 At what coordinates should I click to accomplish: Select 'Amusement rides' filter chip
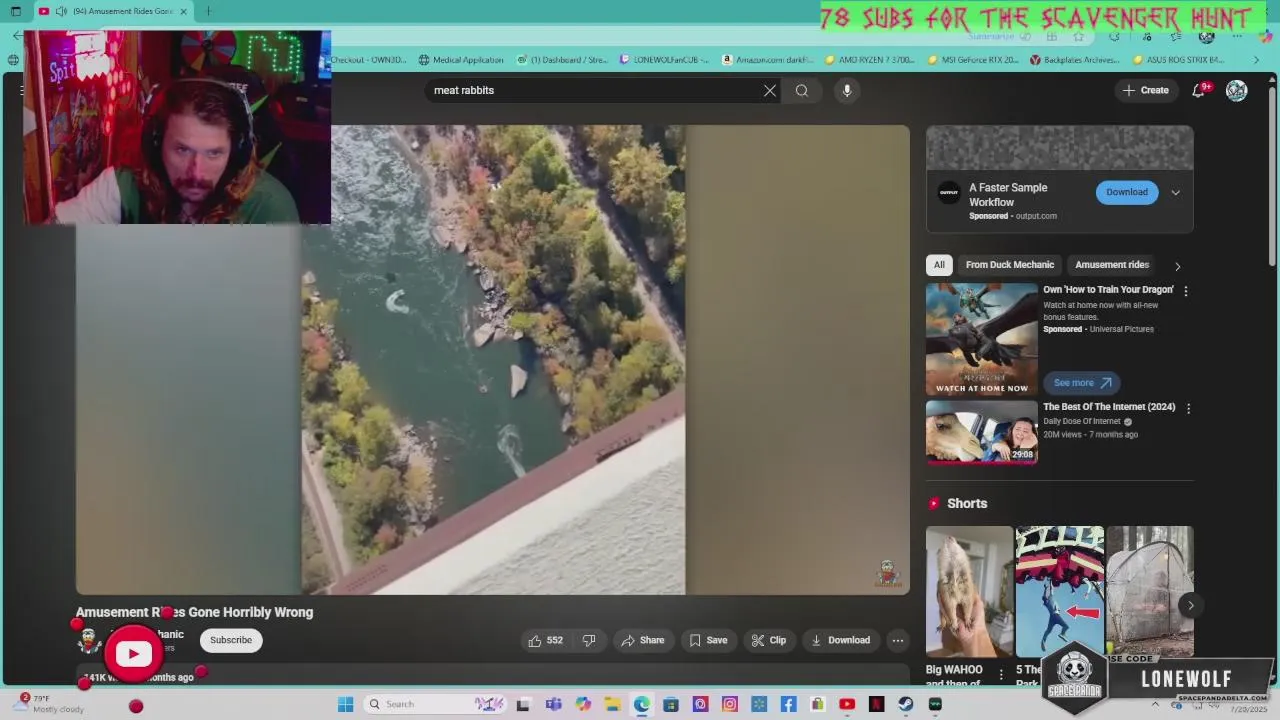tap(1111, 265)
